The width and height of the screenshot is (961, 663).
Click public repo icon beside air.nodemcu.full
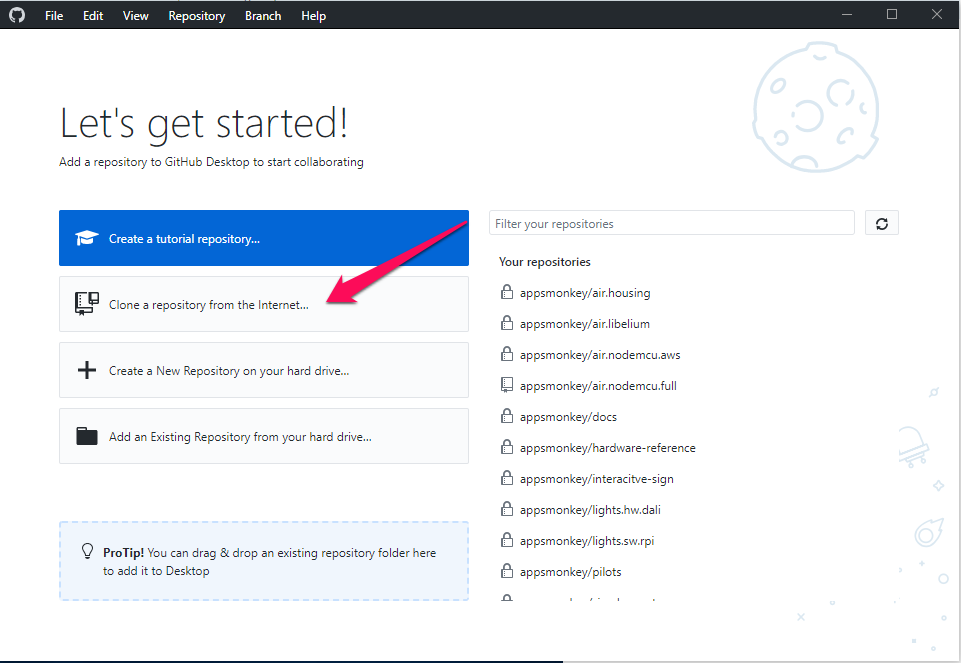pos(507,385)
